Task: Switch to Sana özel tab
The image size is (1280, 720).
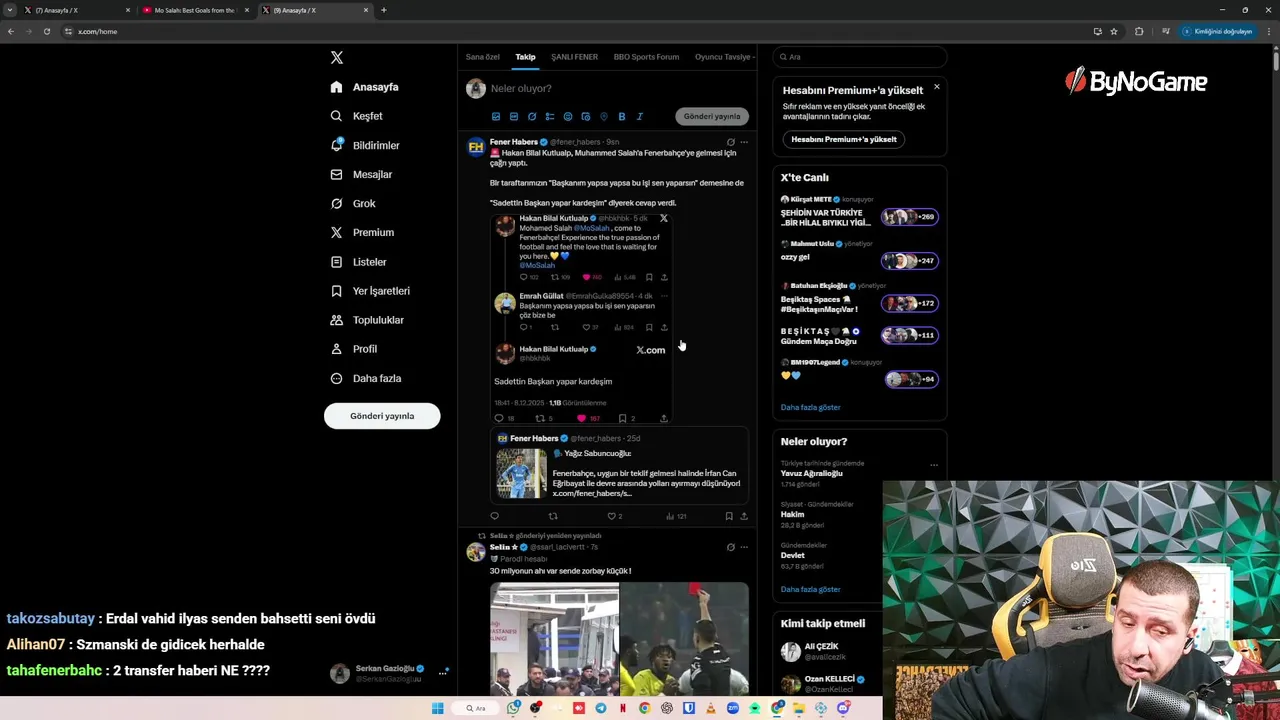Action: click(482, 57)
